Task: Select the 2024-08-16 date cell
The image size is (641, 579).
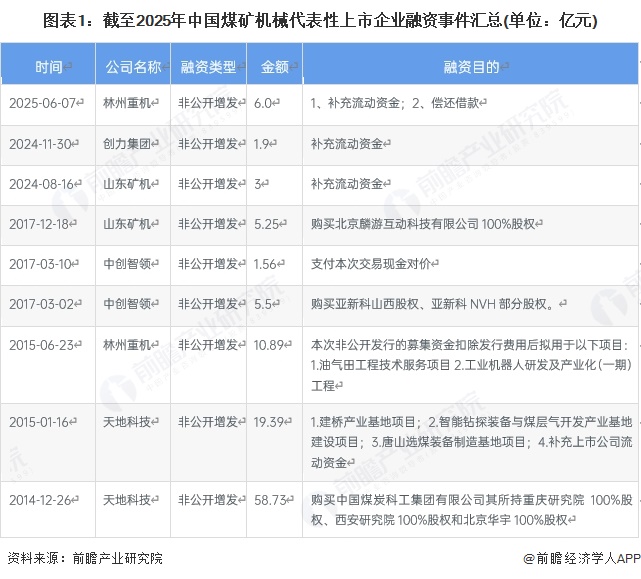Action: [41, 184]
